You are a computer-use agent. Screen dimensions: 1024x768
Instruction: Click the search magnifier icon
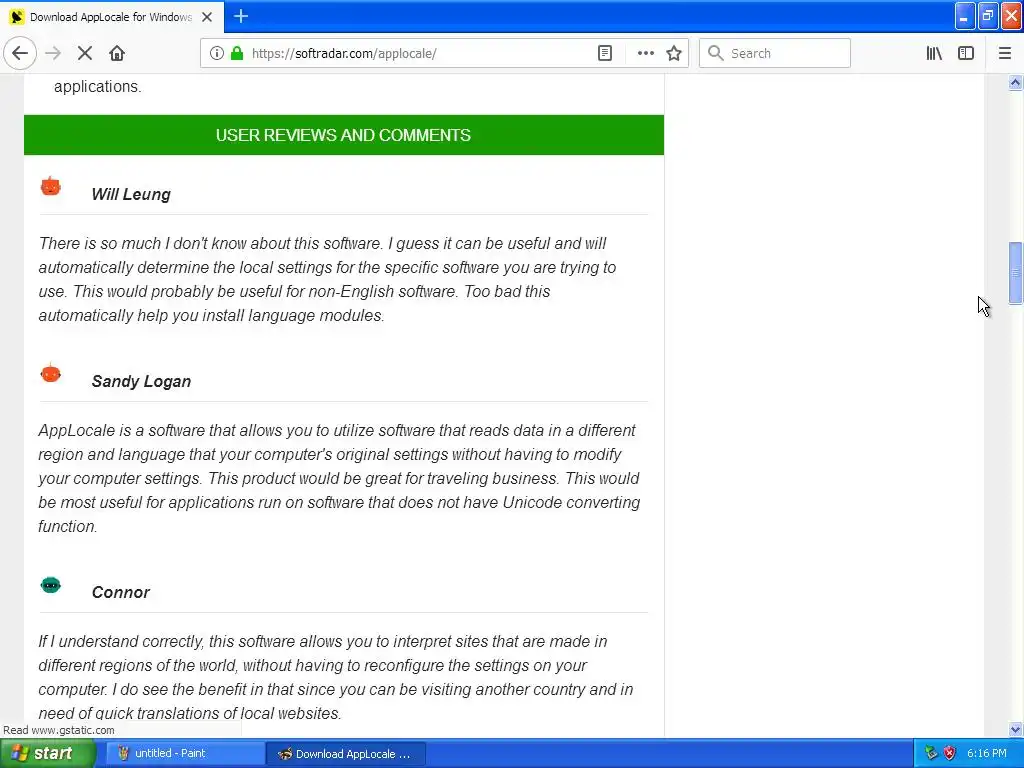716,53
